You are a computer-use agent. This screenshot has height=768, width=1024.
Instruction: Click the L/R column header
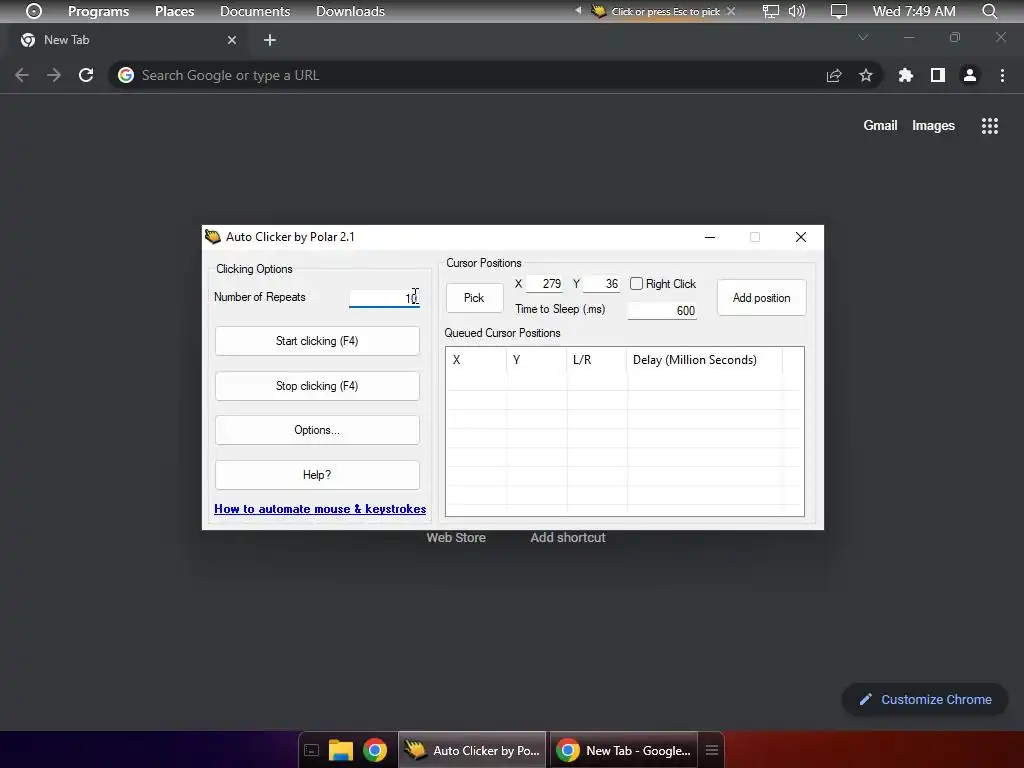[x=596, y=360]
